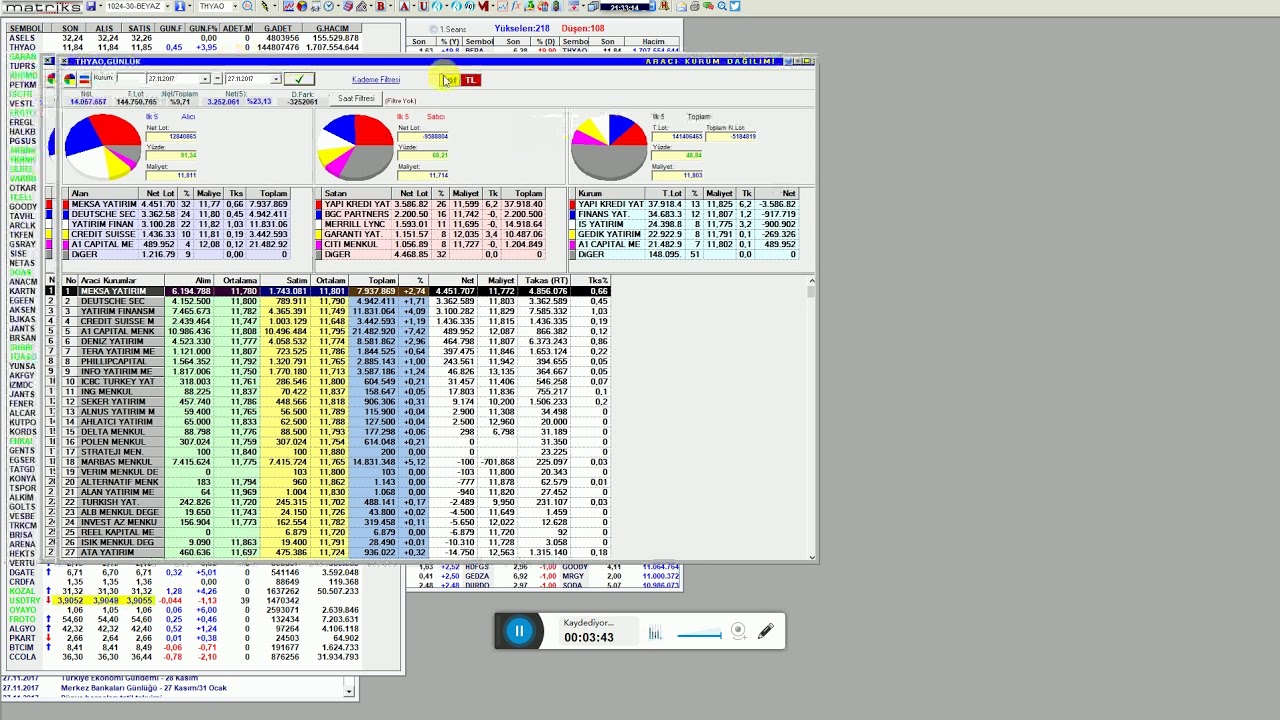Click the Toplam pie chart
1280x720 pixels.
coord(608,147)
